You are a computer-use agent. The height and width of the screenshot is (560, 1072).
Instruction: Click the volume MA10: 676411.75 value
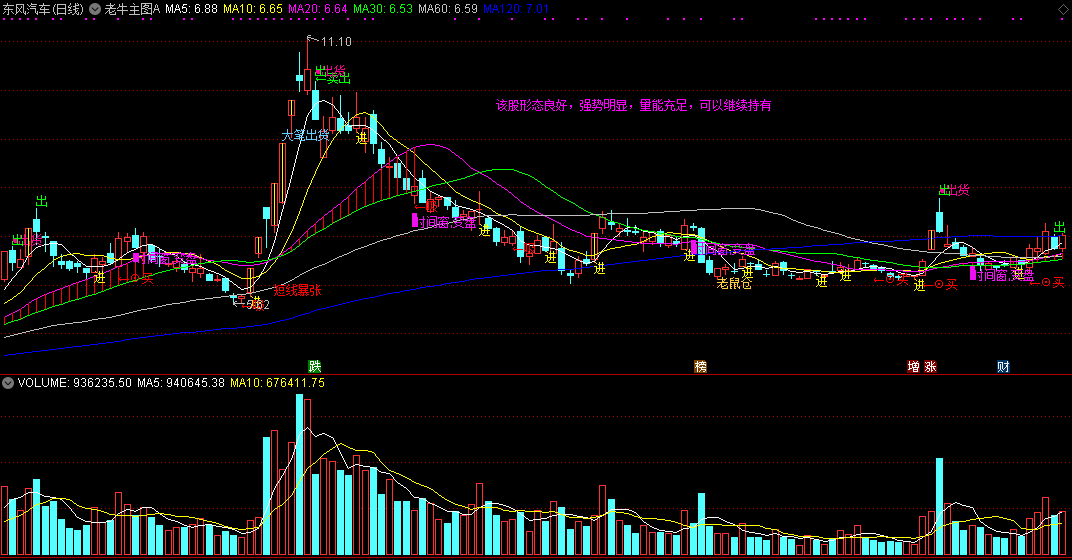(277, 383)
